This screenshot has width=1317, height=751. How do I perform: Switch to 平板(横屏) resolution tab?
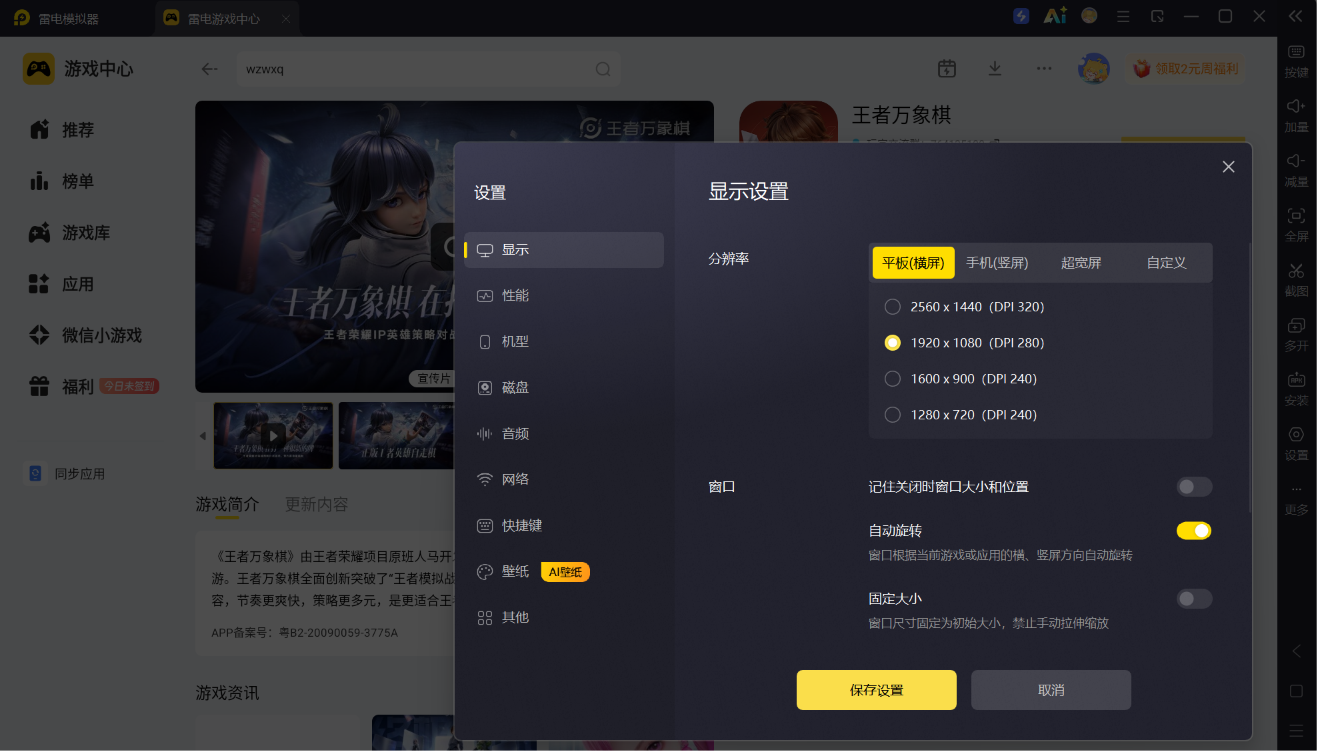[913, 263]
